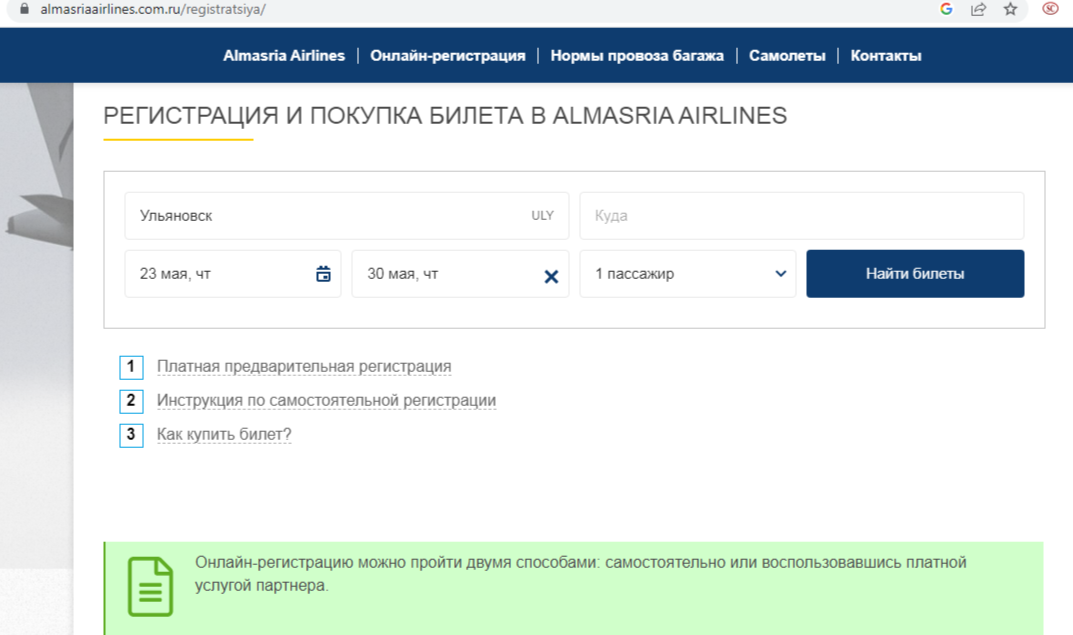Image resolution: width=1073 pixels, height=635 pixels.
Task: Click the Куда destination field
Action: [801, 216]
